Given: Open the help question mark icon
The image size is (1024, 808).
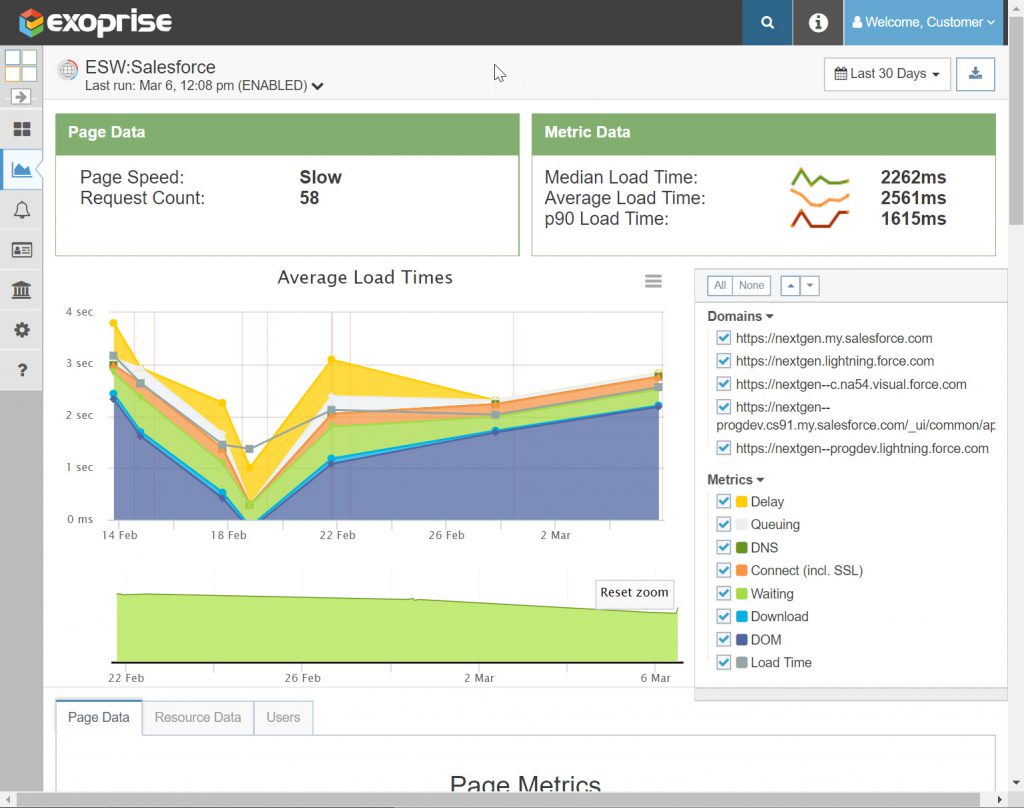Looking at the screenshot, I should [x=22, y=370].
